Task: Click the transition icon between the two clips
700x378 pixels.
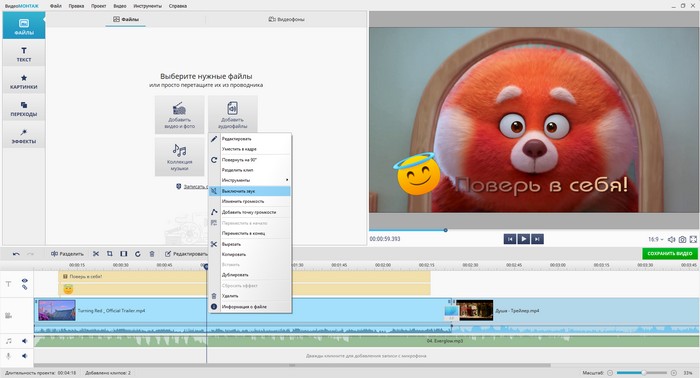Action: pos(451,311)
